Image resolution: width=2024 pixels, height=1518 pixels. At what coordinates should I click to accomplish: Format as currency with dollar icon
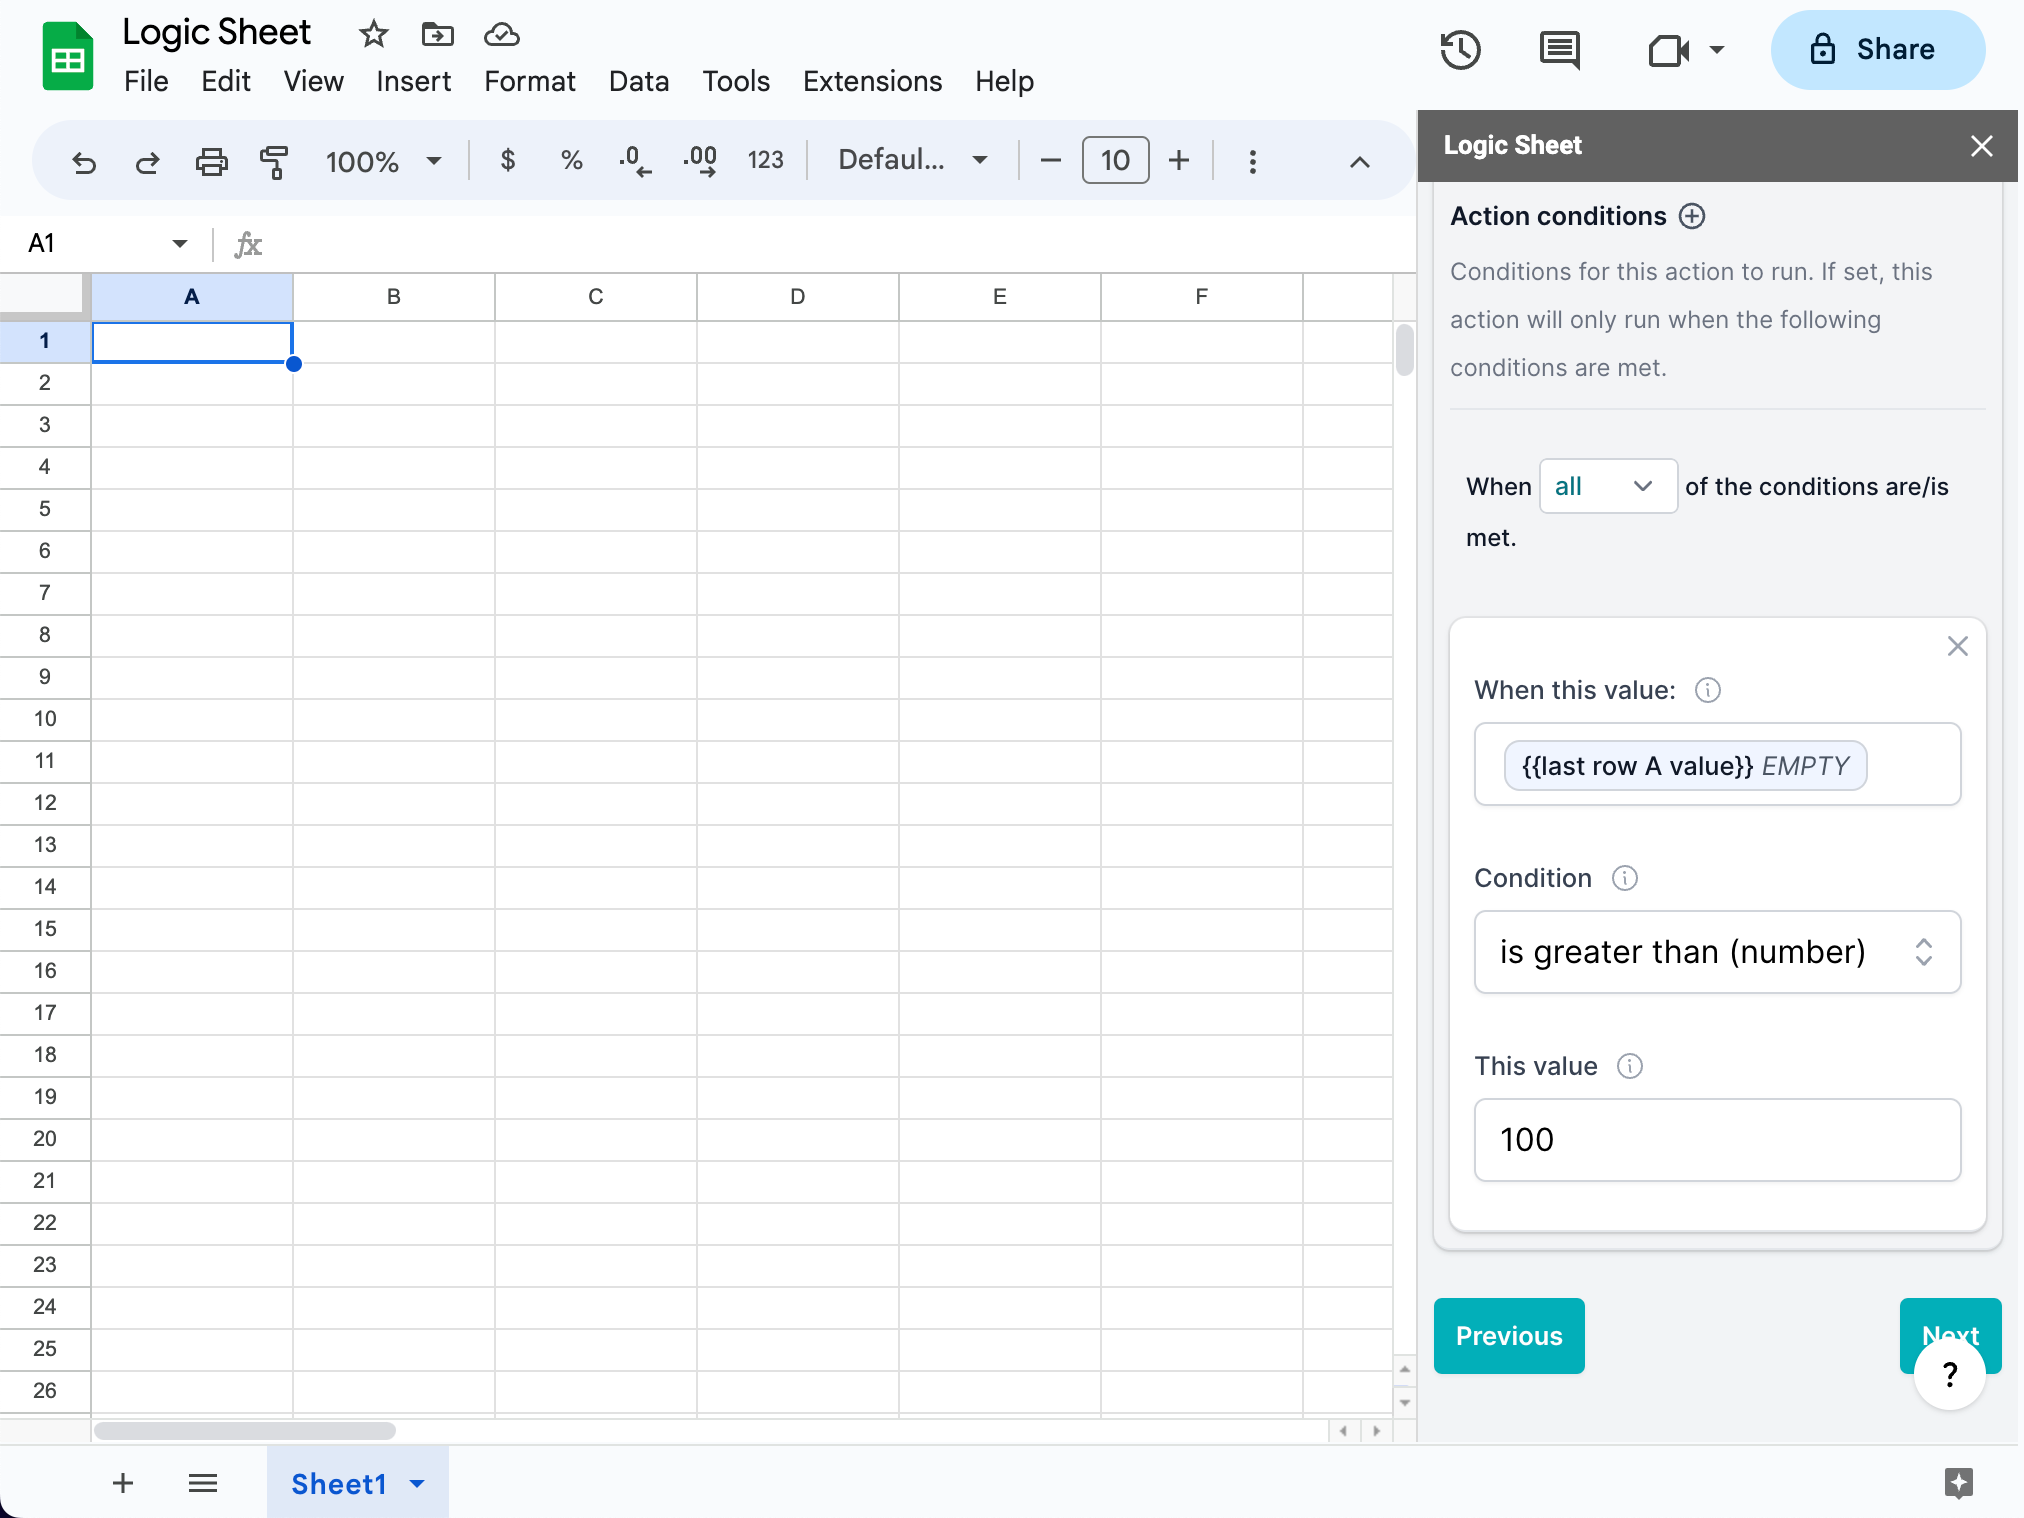[x=508, y=160]
